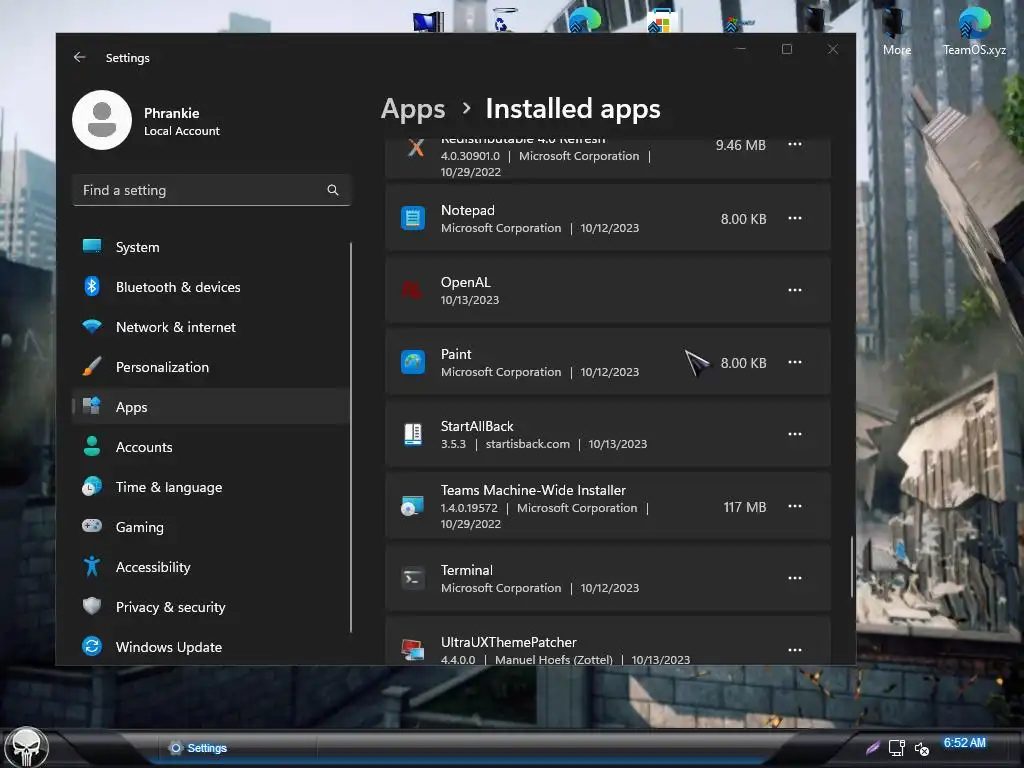Click the Apps breadcrumb link

(413, 109)
